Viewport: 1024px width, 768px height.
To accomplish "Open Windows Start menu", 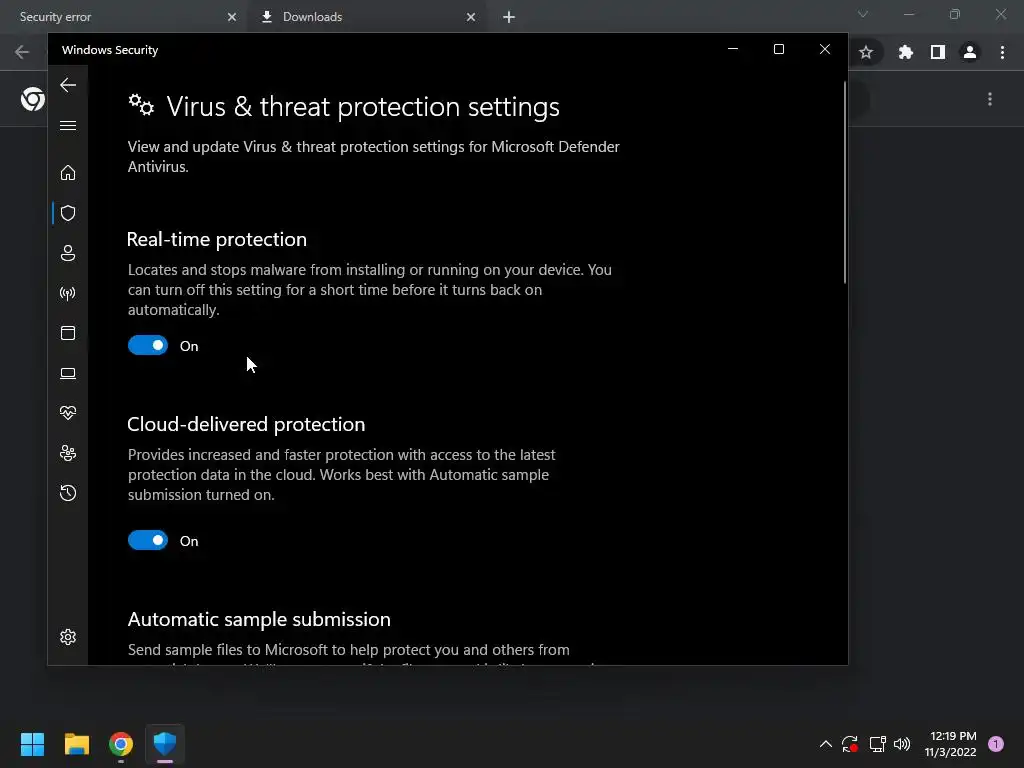I will click(x=32, y=744).
